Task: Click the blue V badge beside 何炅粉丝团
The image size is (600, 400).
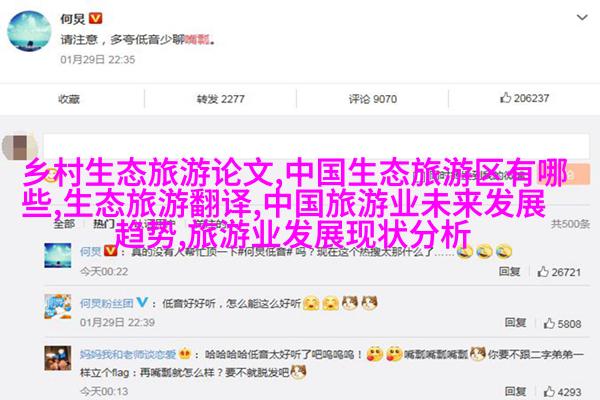Action: click(142, 302)
